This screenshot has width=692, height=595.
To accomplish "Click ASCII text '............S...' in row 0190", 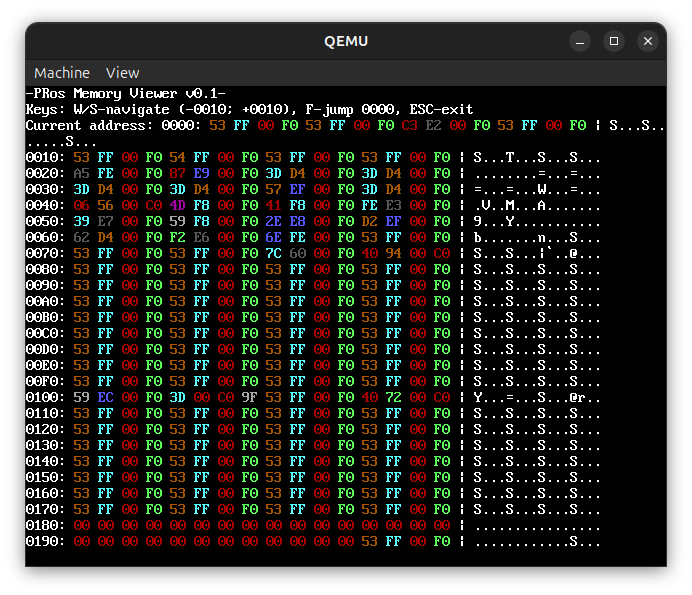I will point(537,542).
